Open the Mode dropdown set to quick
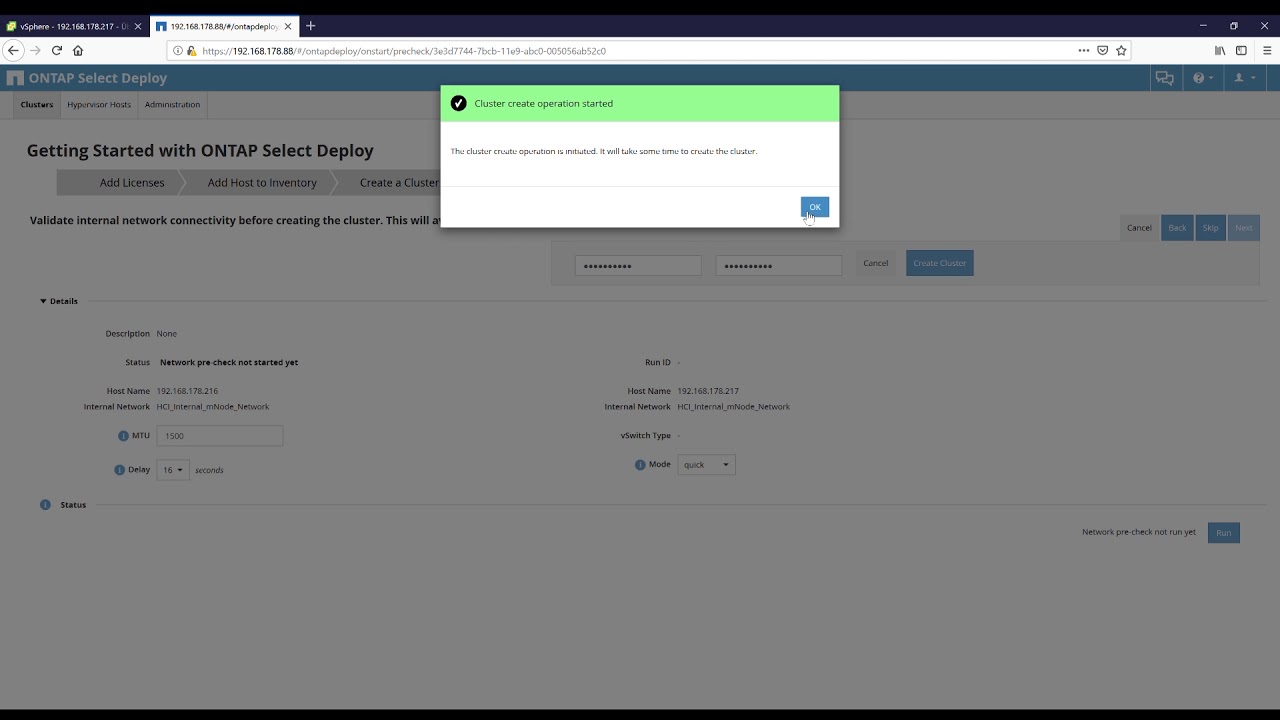Image resolution: width=1280 pixels, height=720 pixels. click(x=706, y=464)
